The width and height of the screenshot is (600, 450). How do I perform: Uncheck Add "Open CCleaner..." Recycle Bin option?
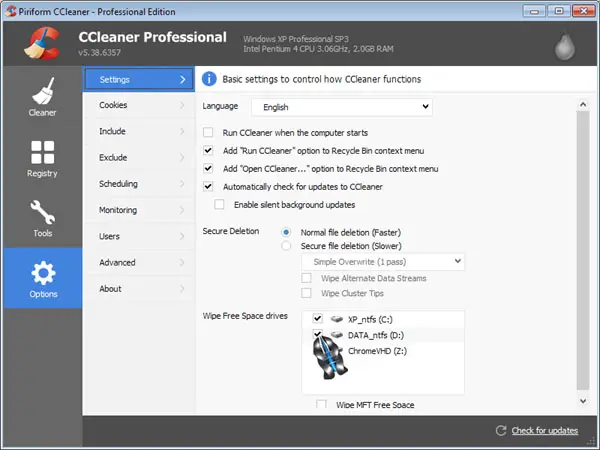pos(208,168)
